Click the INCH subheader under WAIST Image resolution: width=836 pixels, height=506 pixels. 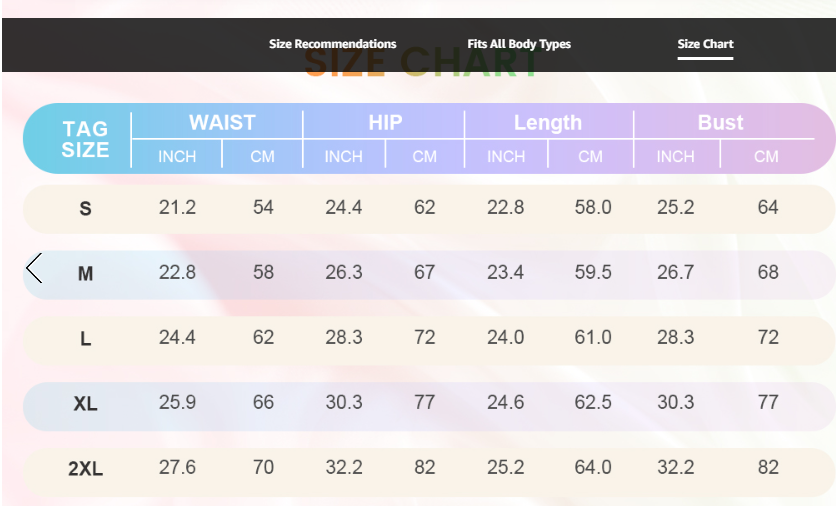pyautogui.click(x=177, y=156)
